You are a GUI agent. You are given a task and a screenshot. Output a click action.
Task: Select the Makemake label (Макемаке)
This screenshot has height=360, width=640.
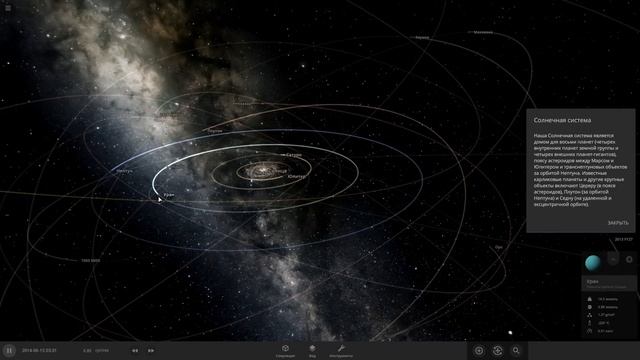(x=483, y=32)
